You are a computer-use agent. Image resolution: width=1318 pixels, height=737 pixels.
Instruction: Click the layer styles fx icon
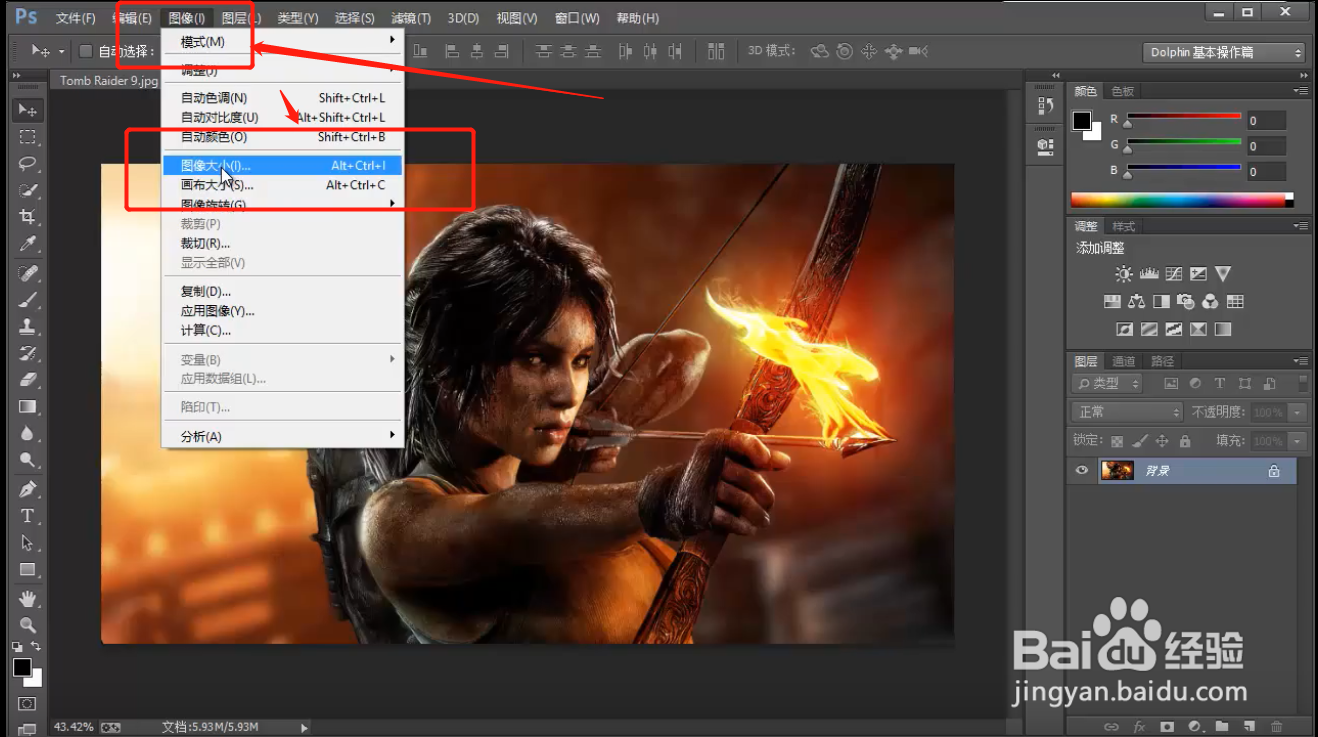click(1139, 726)
